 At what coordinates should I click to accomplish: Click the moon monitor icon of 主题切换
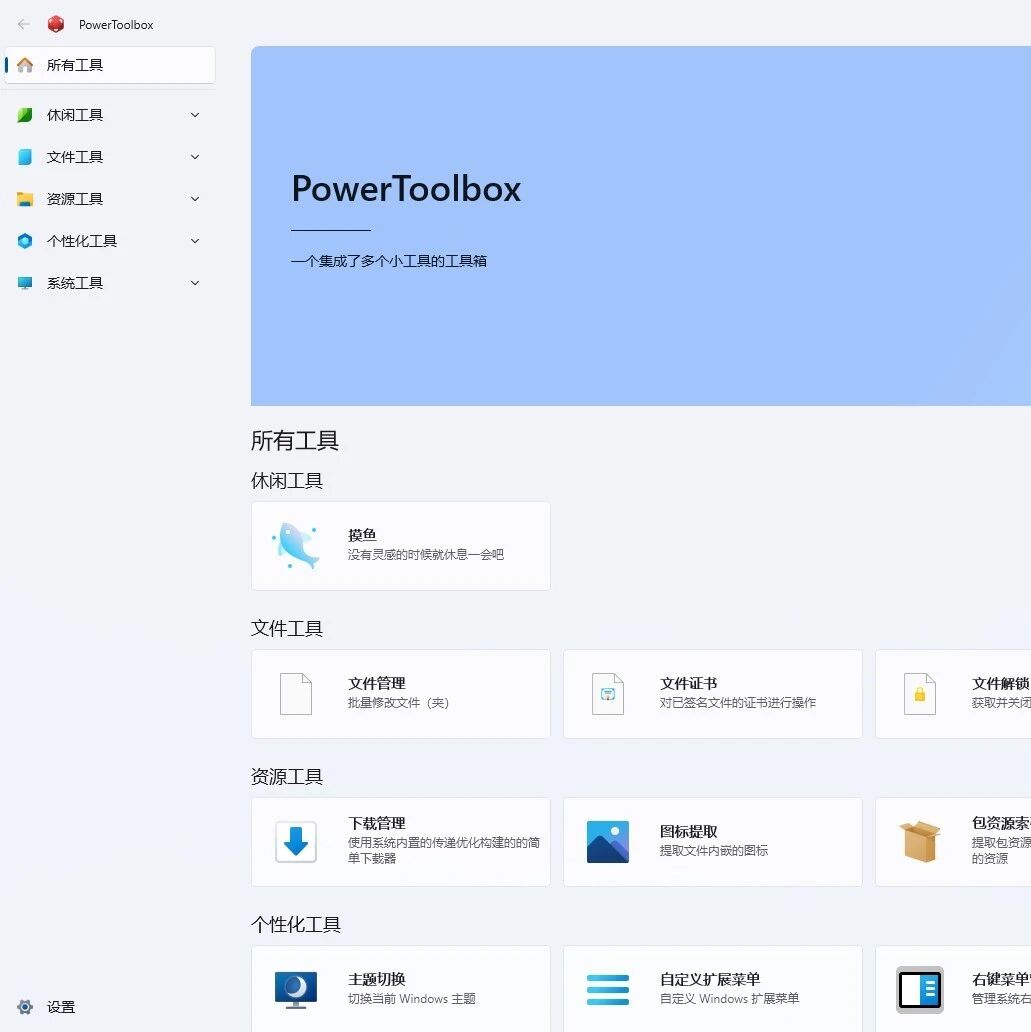point(296,989)
